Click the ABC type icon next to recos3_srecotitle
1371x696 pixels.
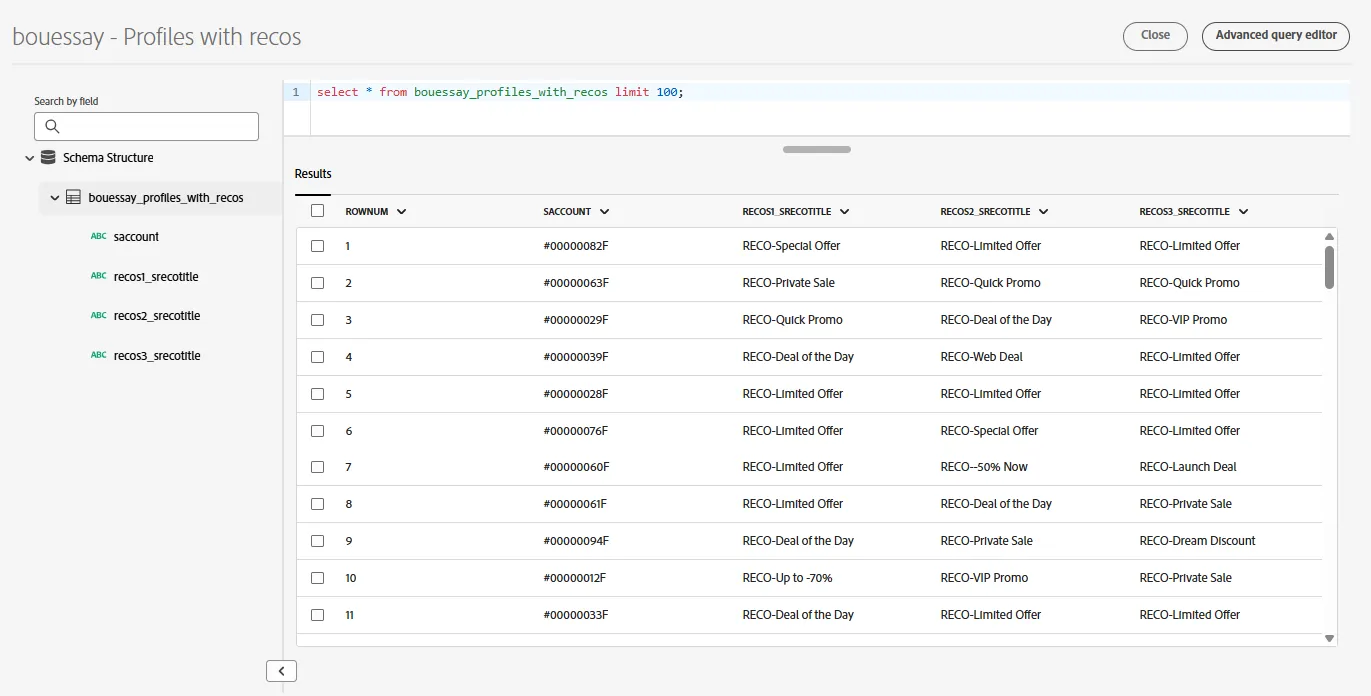coord(98,355)
